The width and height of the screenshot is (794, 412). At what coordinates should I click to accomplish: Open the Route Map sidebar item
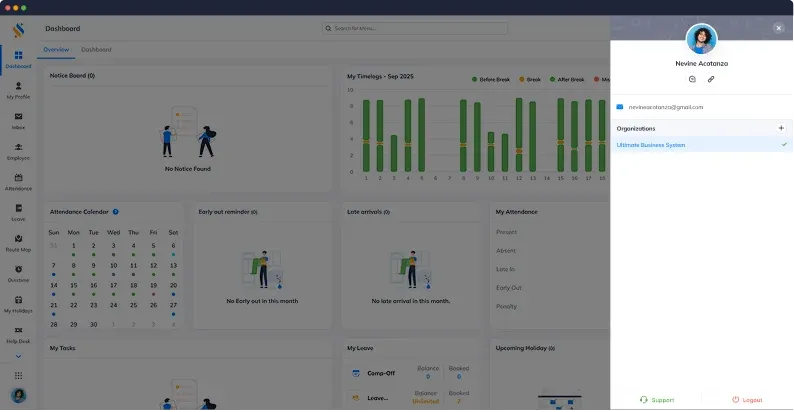click(18, 243)
